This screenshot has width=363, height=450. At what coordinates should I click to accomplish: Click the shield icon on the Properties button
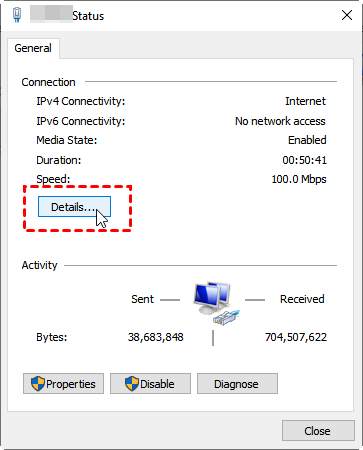tap(38, 384)
